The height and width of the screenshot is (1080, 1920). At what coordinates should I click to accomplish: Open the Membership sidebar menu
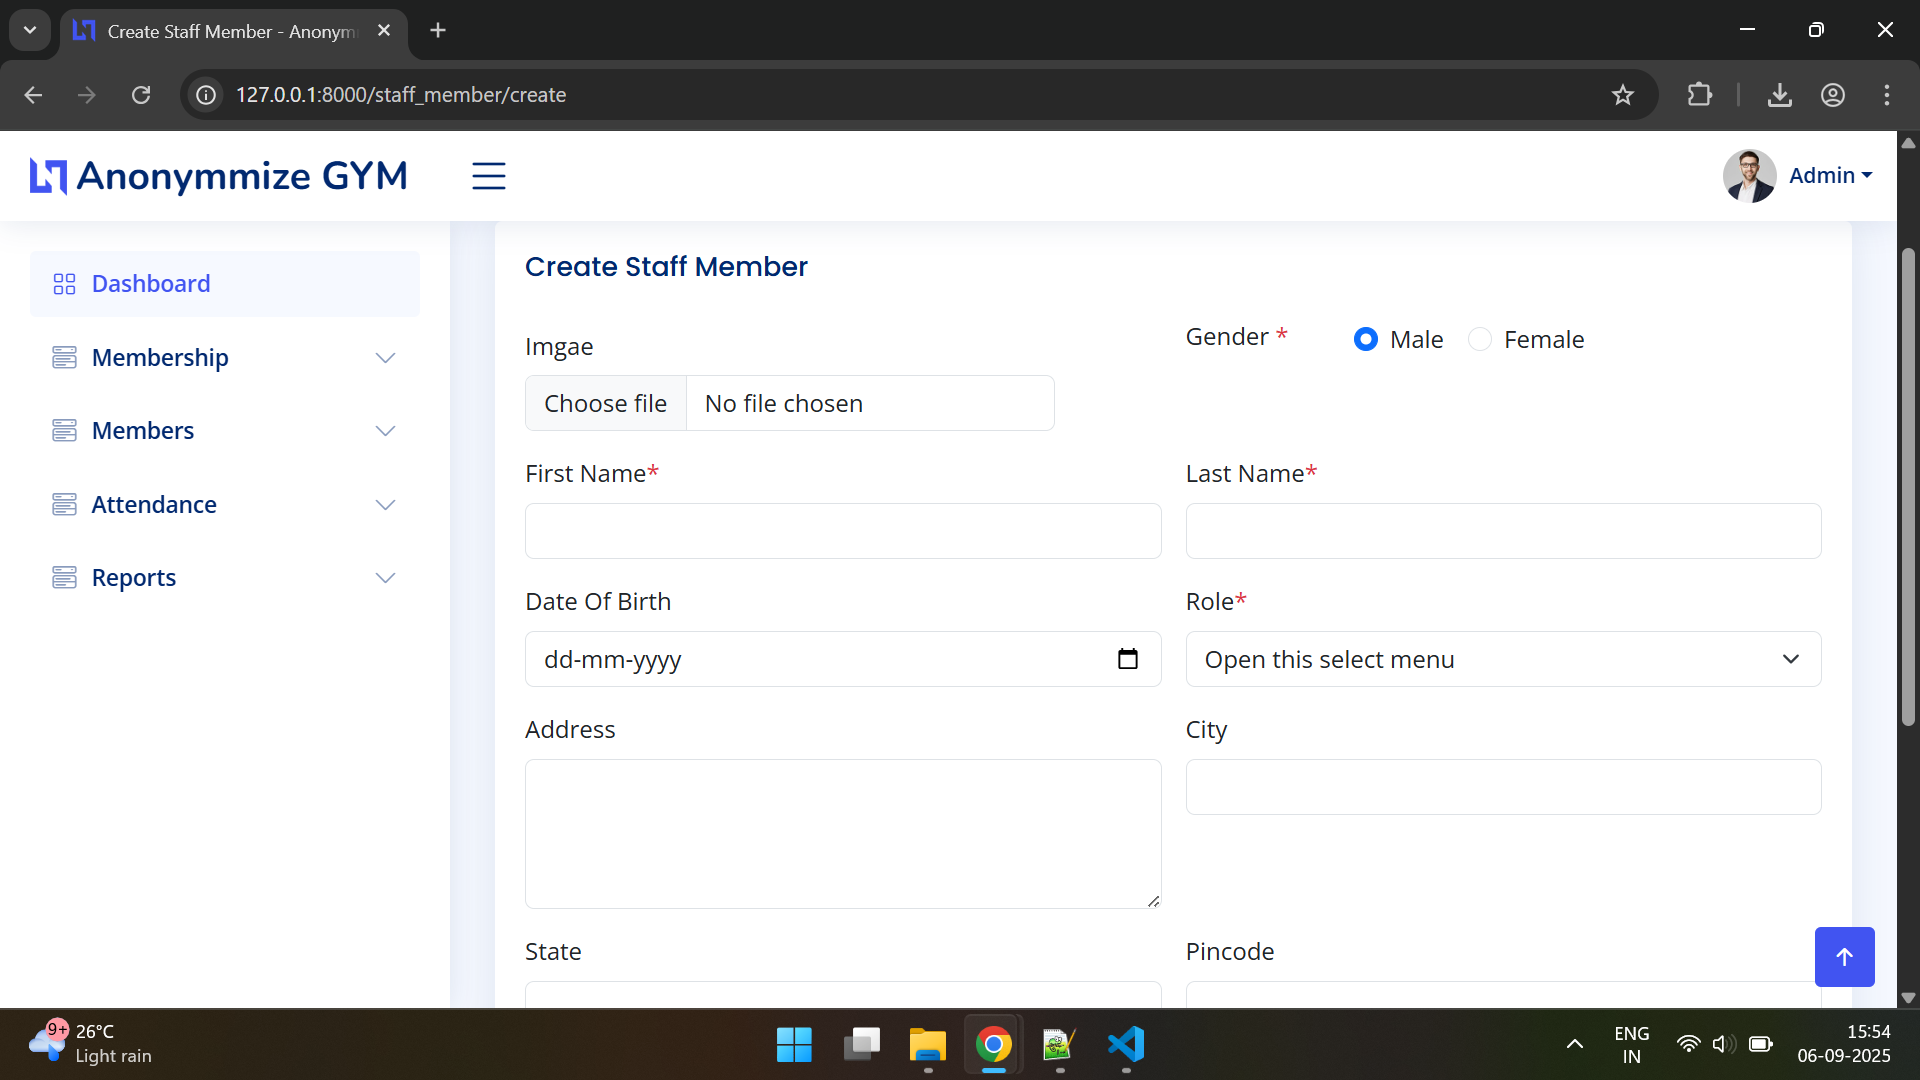[x=225, y=357]
